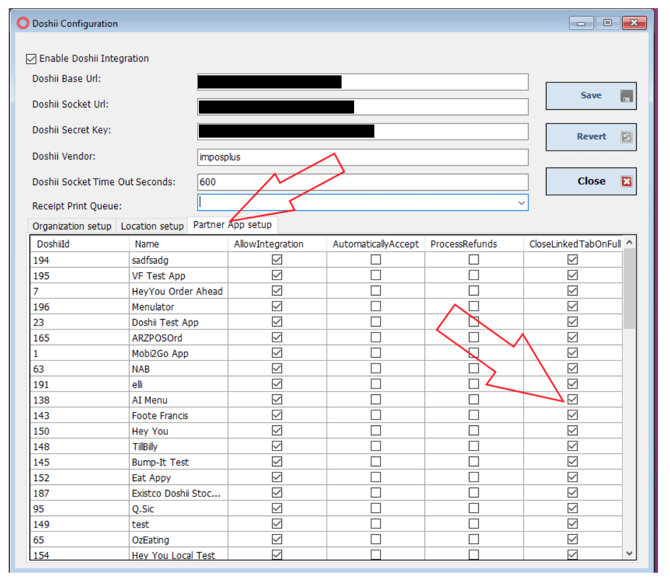670x580 pixels.
Task: Select the ARZPOSOrd name cell
Action: [x=179, y=337]
